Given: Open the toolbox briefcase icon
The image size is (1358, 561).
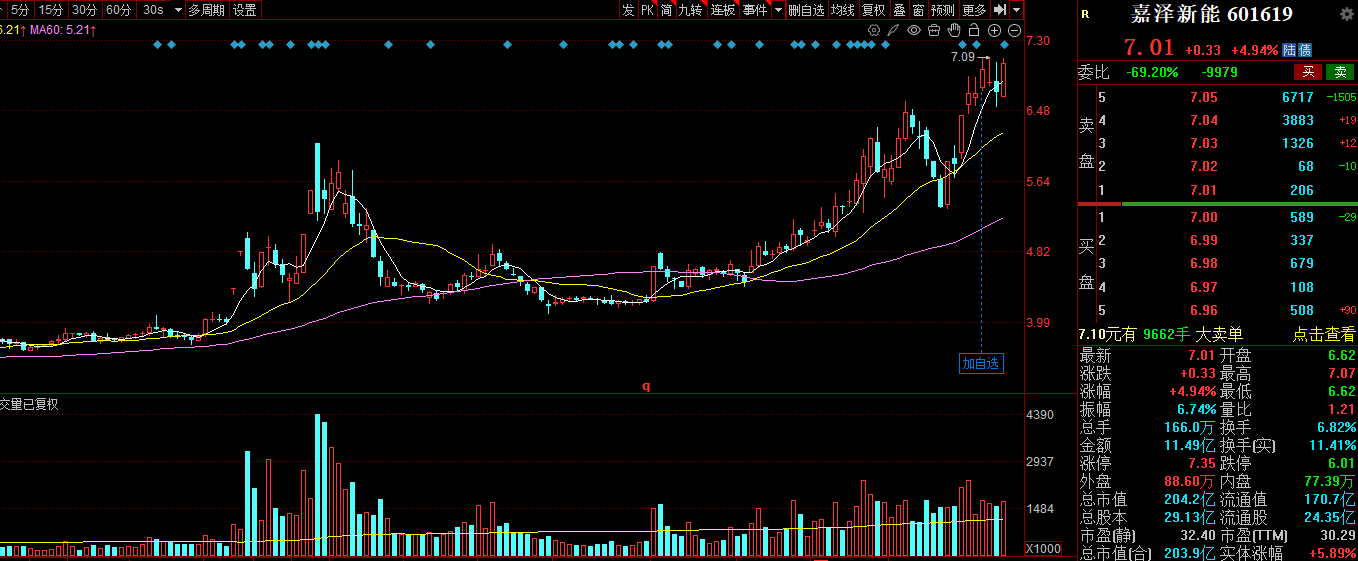Looking at the screenshot, I should pyautogui.click(x=933, y=31).
